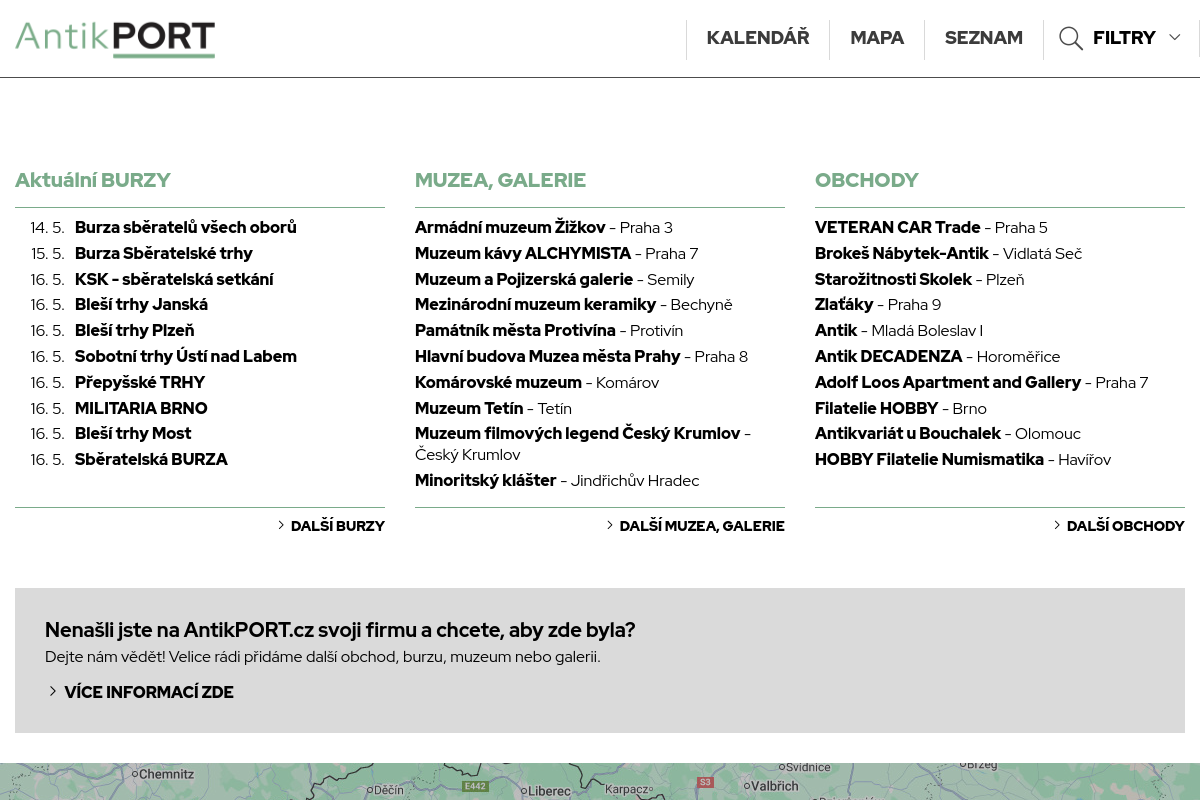
Task: Click the search magnifier icon
Action: pyautogui.click(x=1071, y=39)
